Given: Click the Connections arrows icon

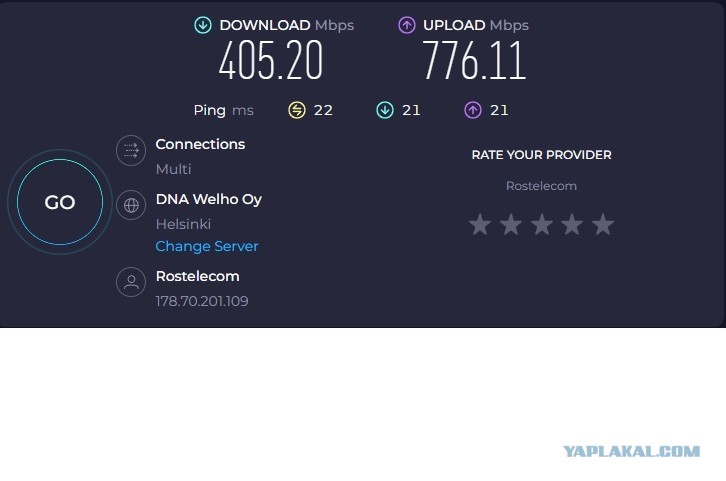Looking at the screenshot, I should (131, 150).
